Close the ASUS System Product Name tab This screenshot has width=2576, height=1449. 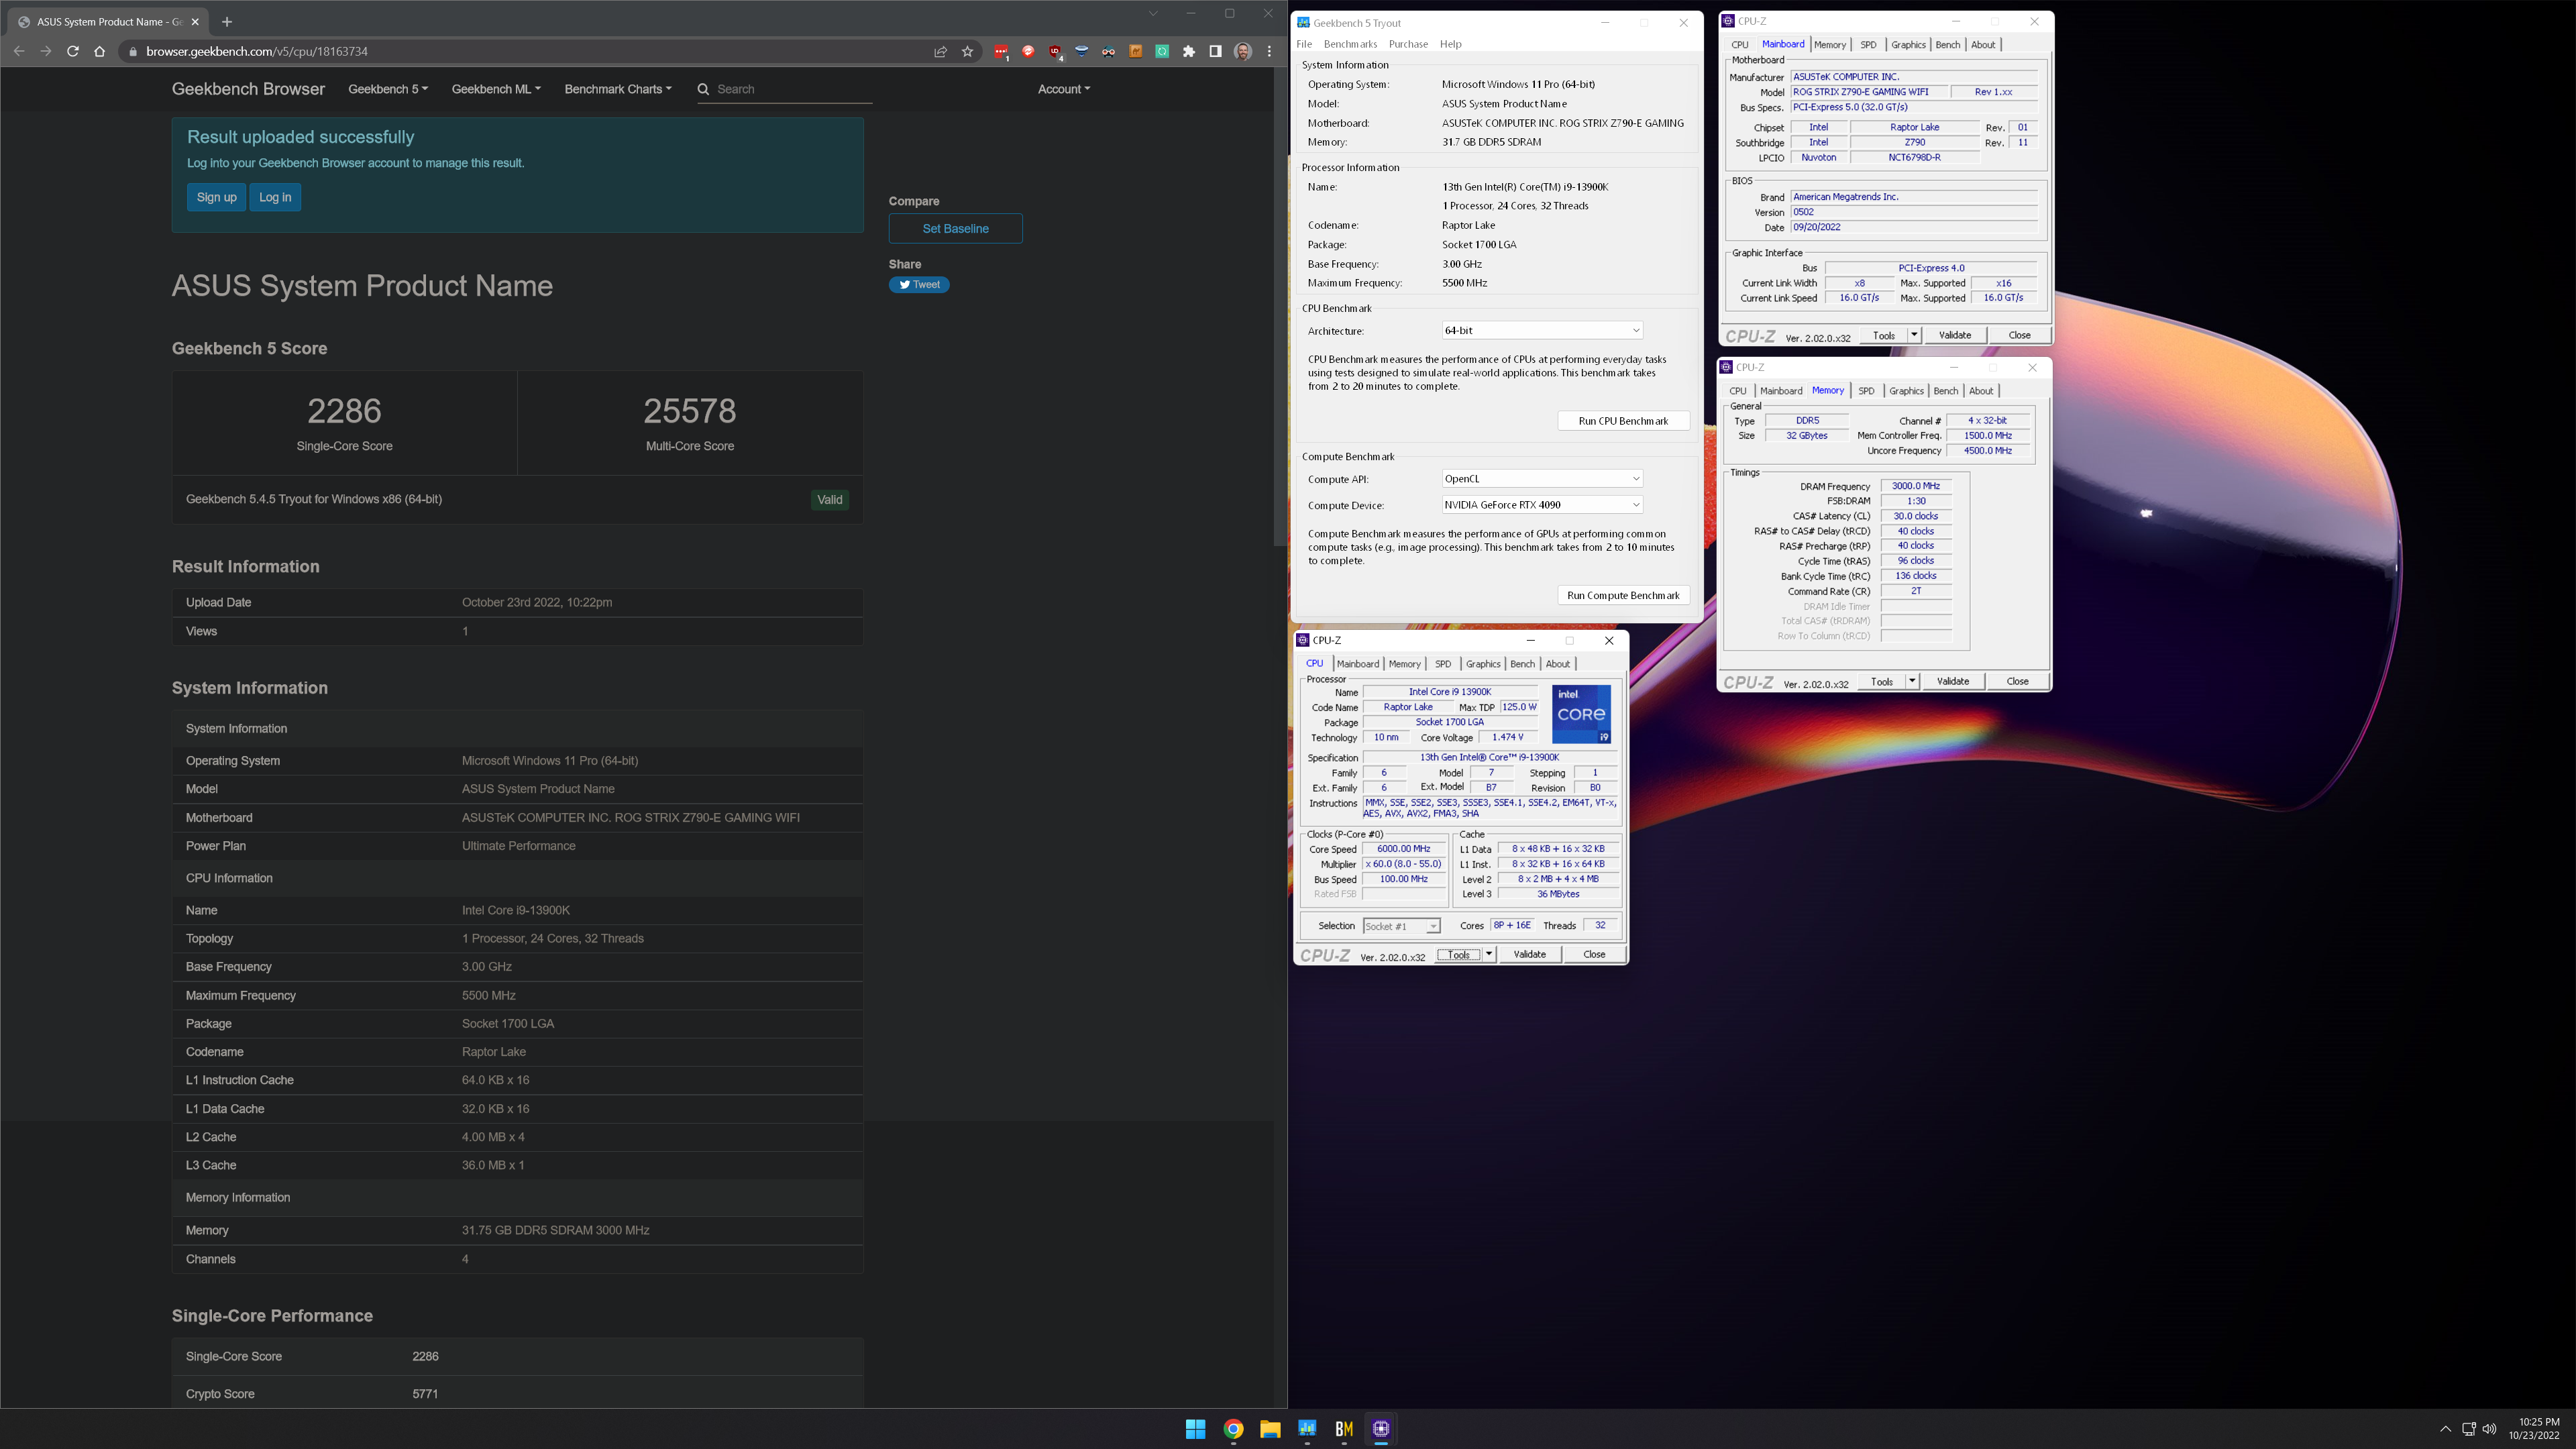coord(195,21)
